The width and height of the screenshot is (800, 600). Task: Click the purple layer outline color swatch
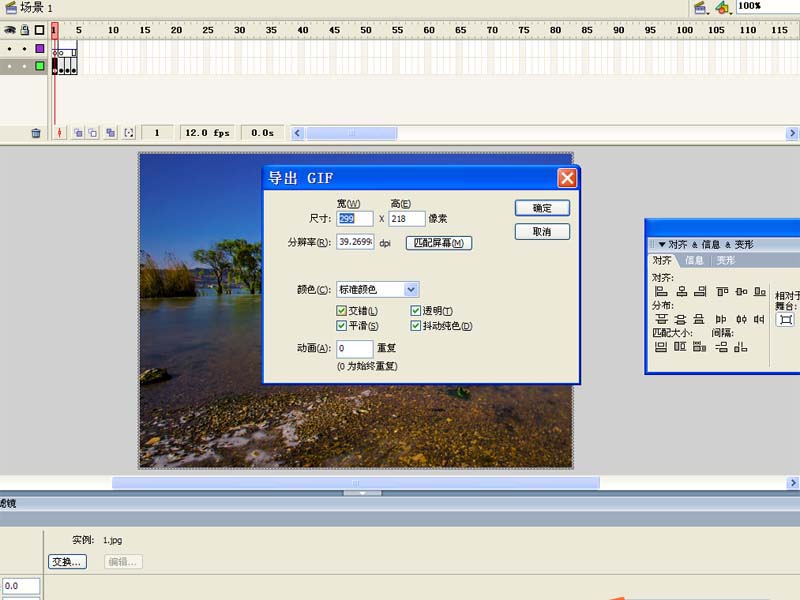[x=39, y=48]
